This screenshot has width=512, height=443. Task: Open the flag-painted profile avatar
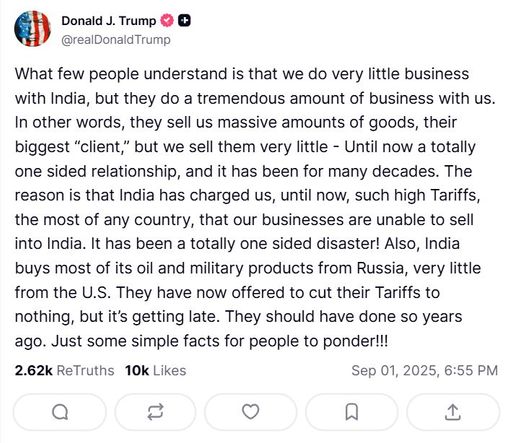click(x=32, y=29)
